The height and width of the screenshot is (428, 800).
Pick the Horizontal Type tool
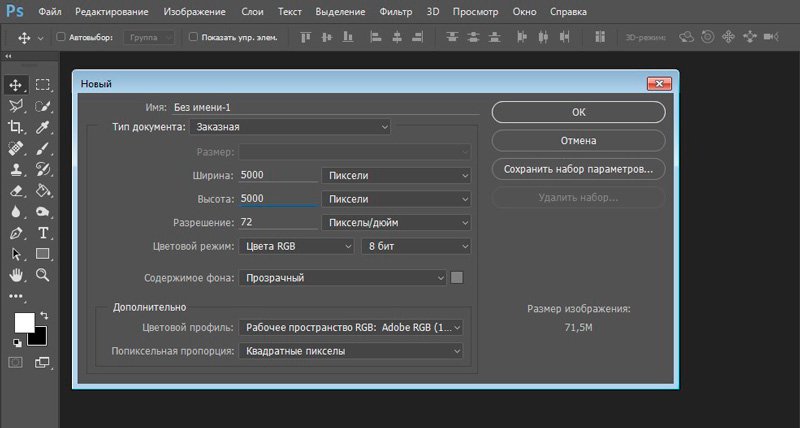point(43,233)
